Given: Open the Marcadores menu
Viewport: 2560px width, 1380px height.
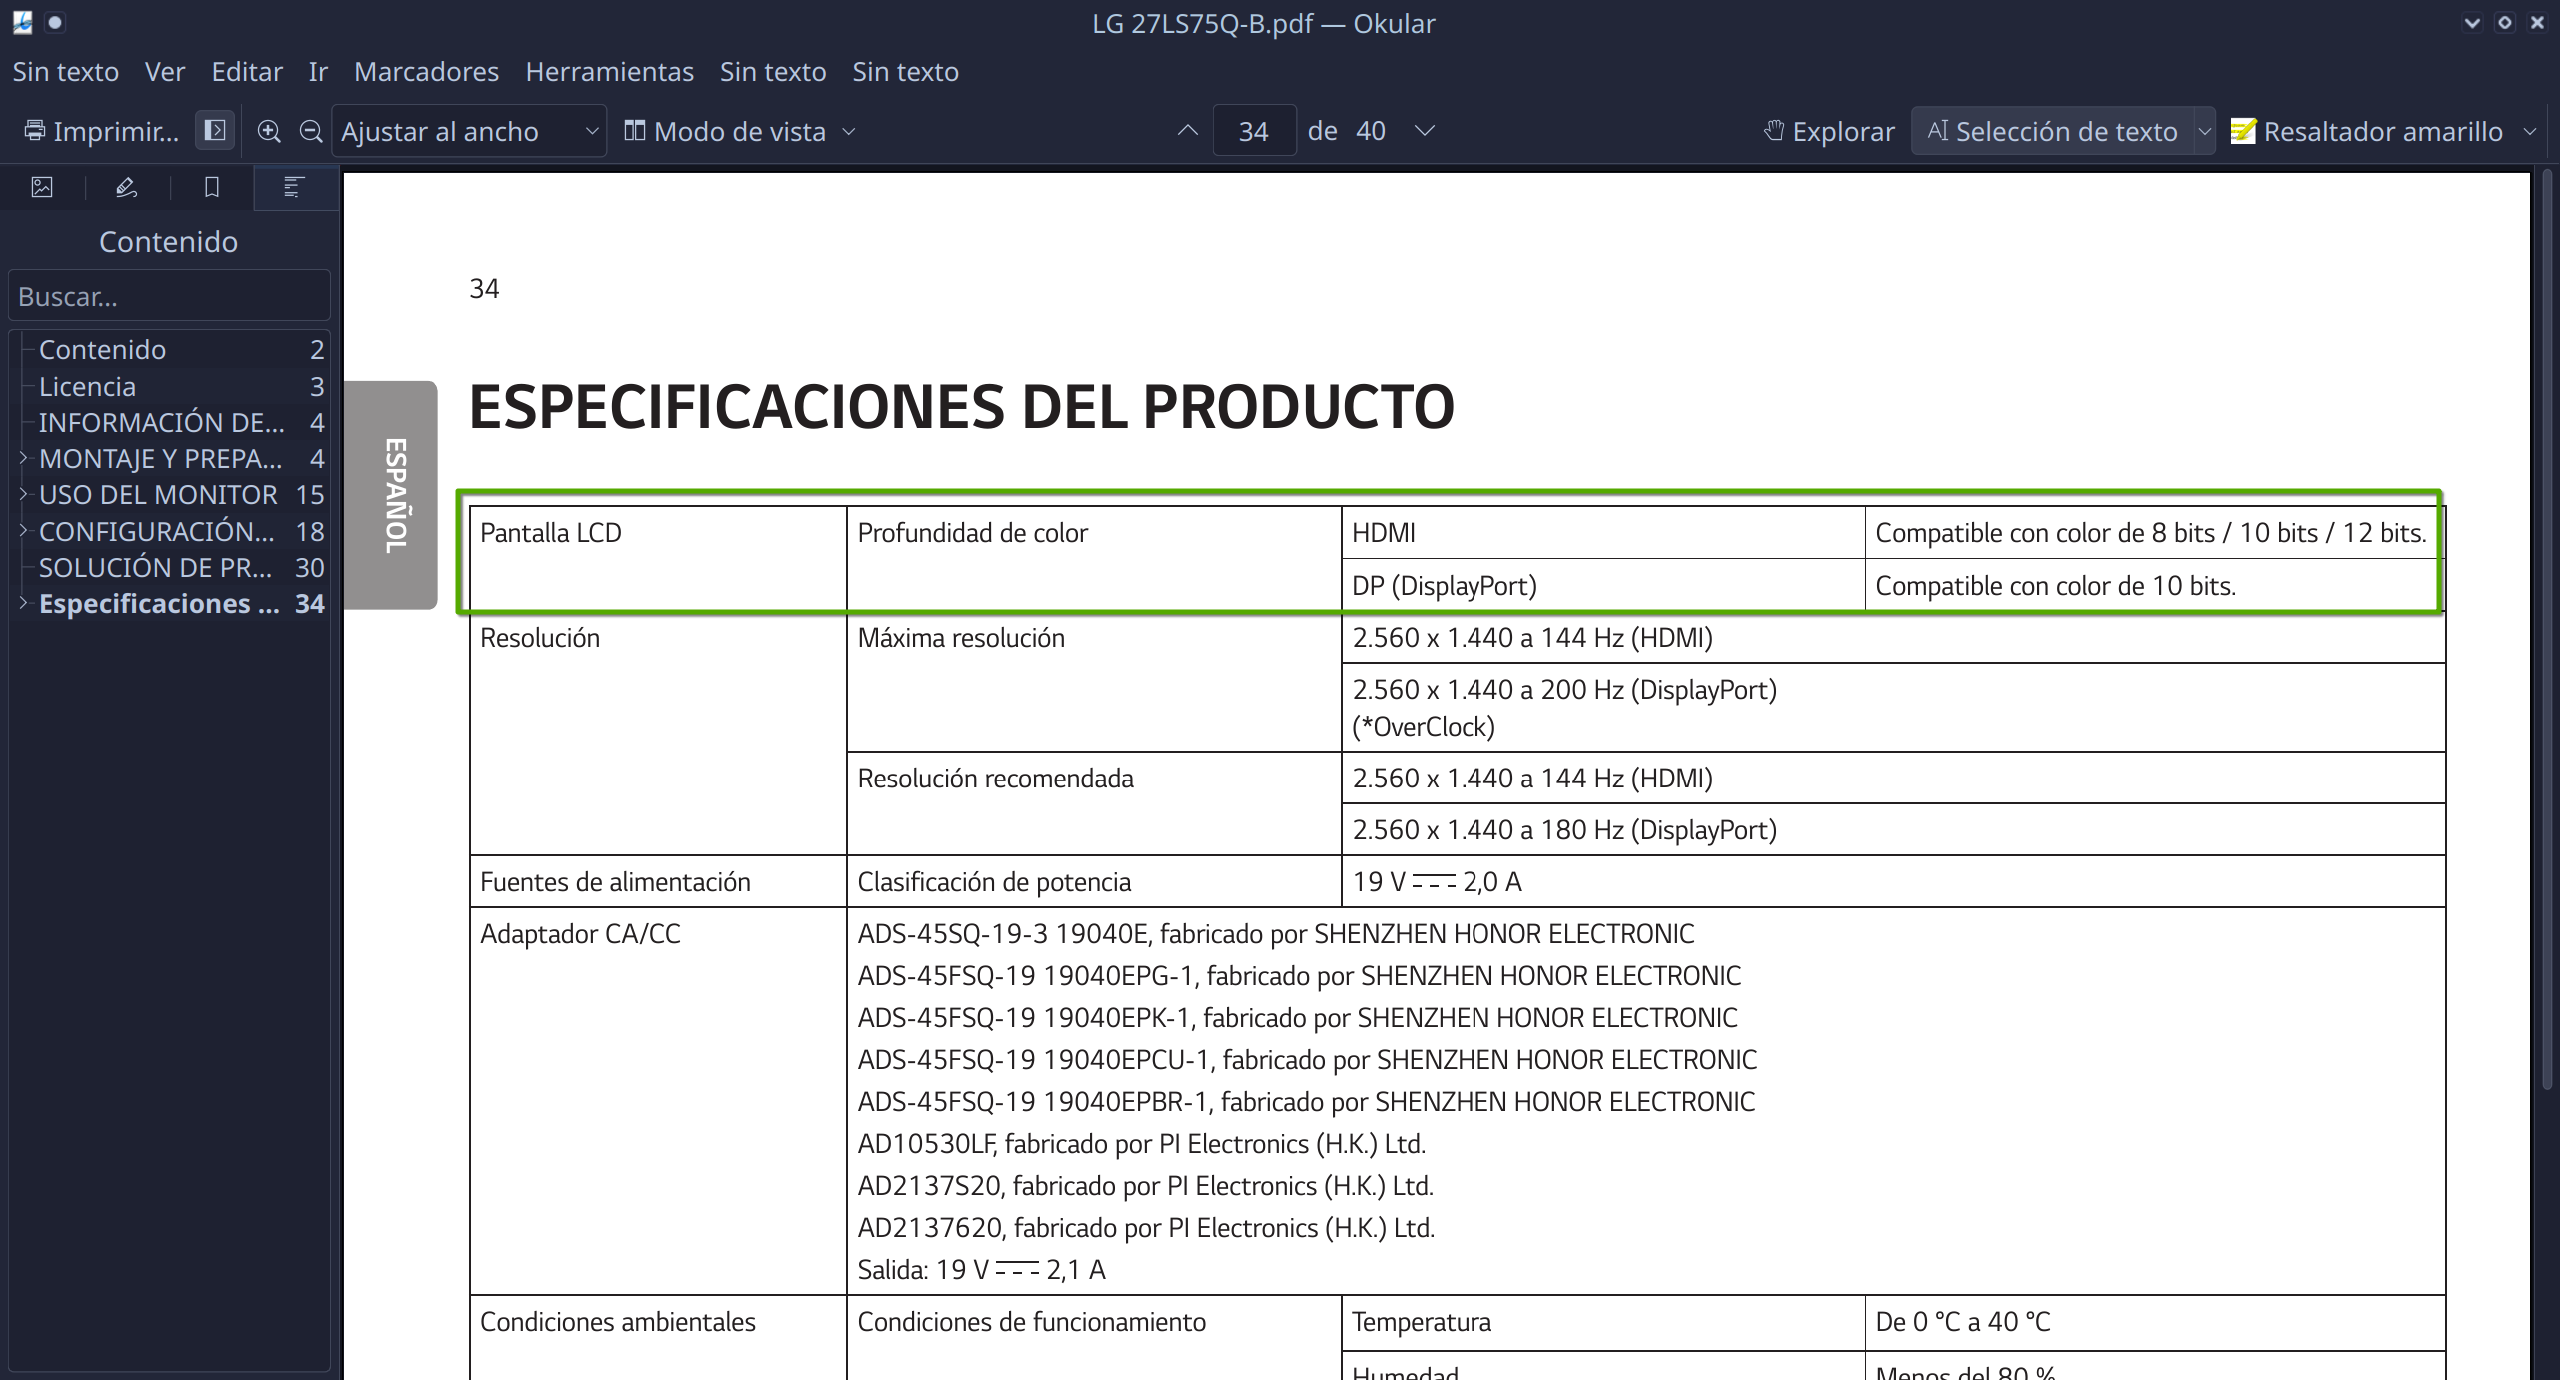Looking at the screenshot, I should click(x=426, y=72).
